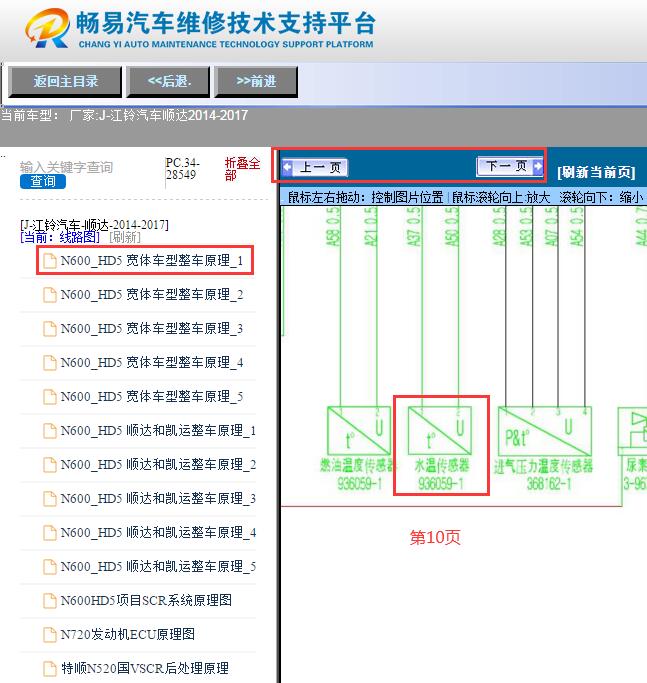Open N600HD5项目SCR系统原理图 entry
The image size is (647, 683).
point(146,600)
